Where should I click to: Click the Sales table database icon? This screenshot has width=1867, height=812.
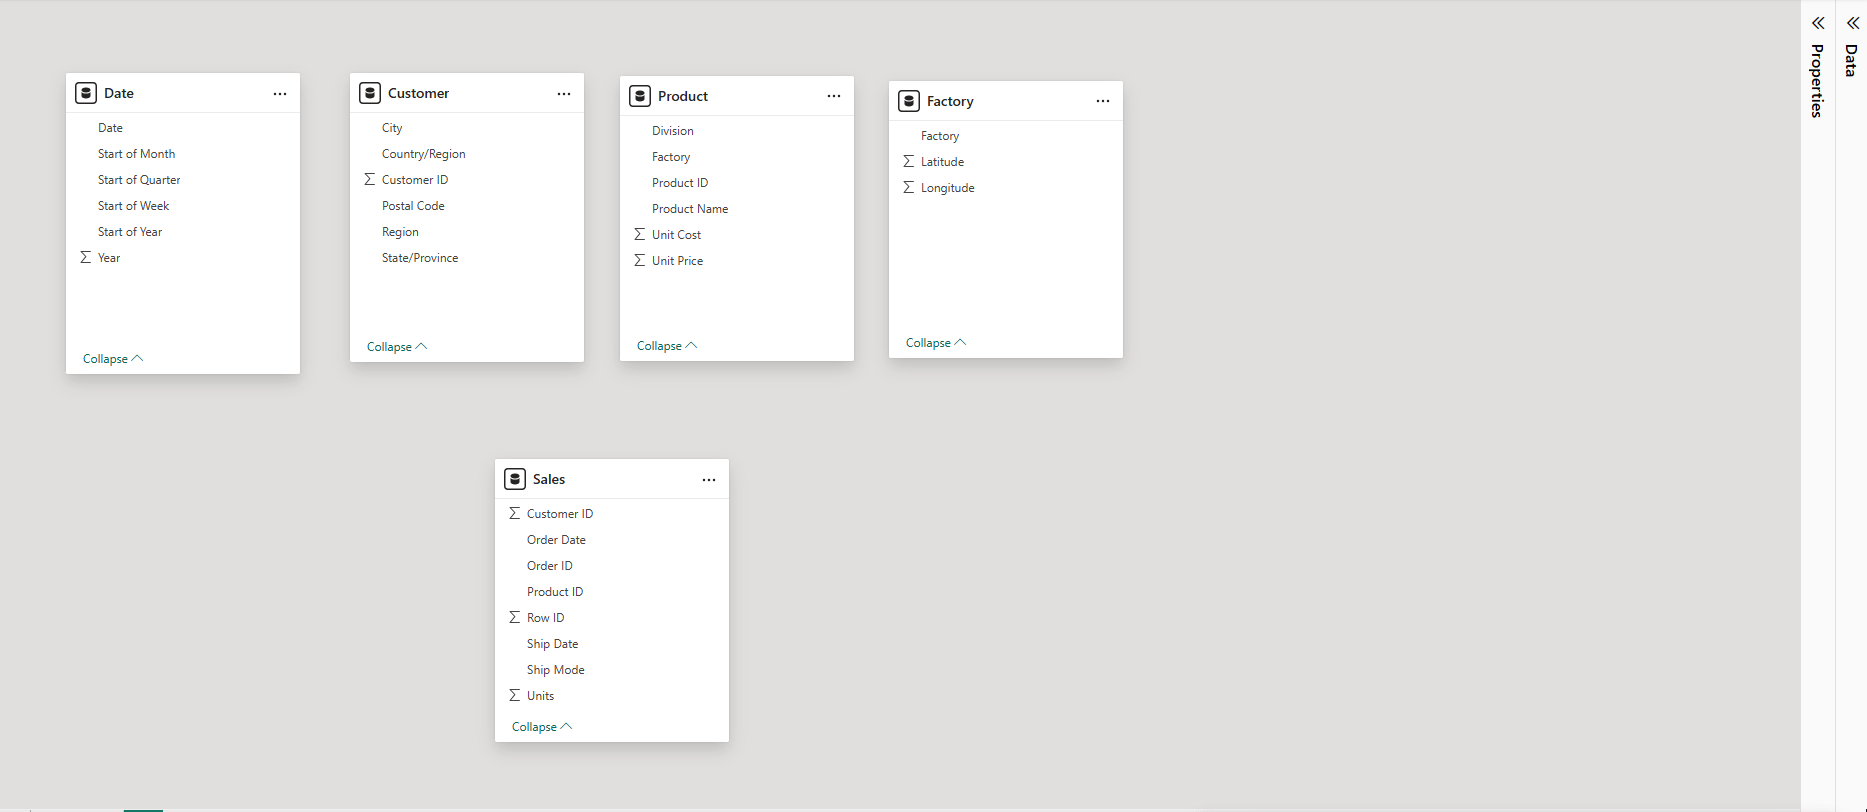[515, 479]
